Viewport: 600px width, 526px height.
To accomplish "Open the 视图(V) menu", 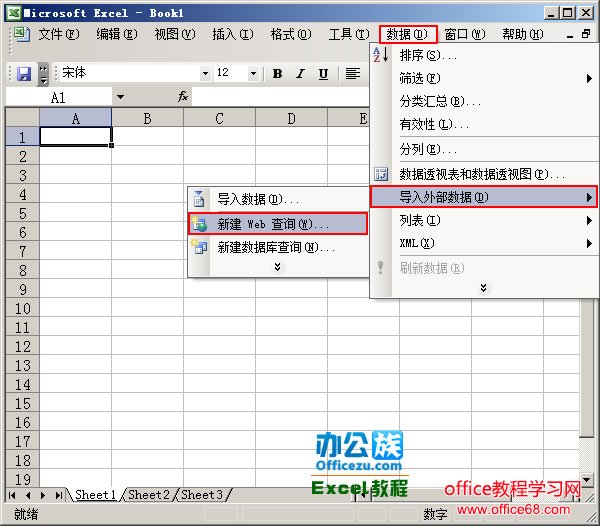I will [174, 34].
